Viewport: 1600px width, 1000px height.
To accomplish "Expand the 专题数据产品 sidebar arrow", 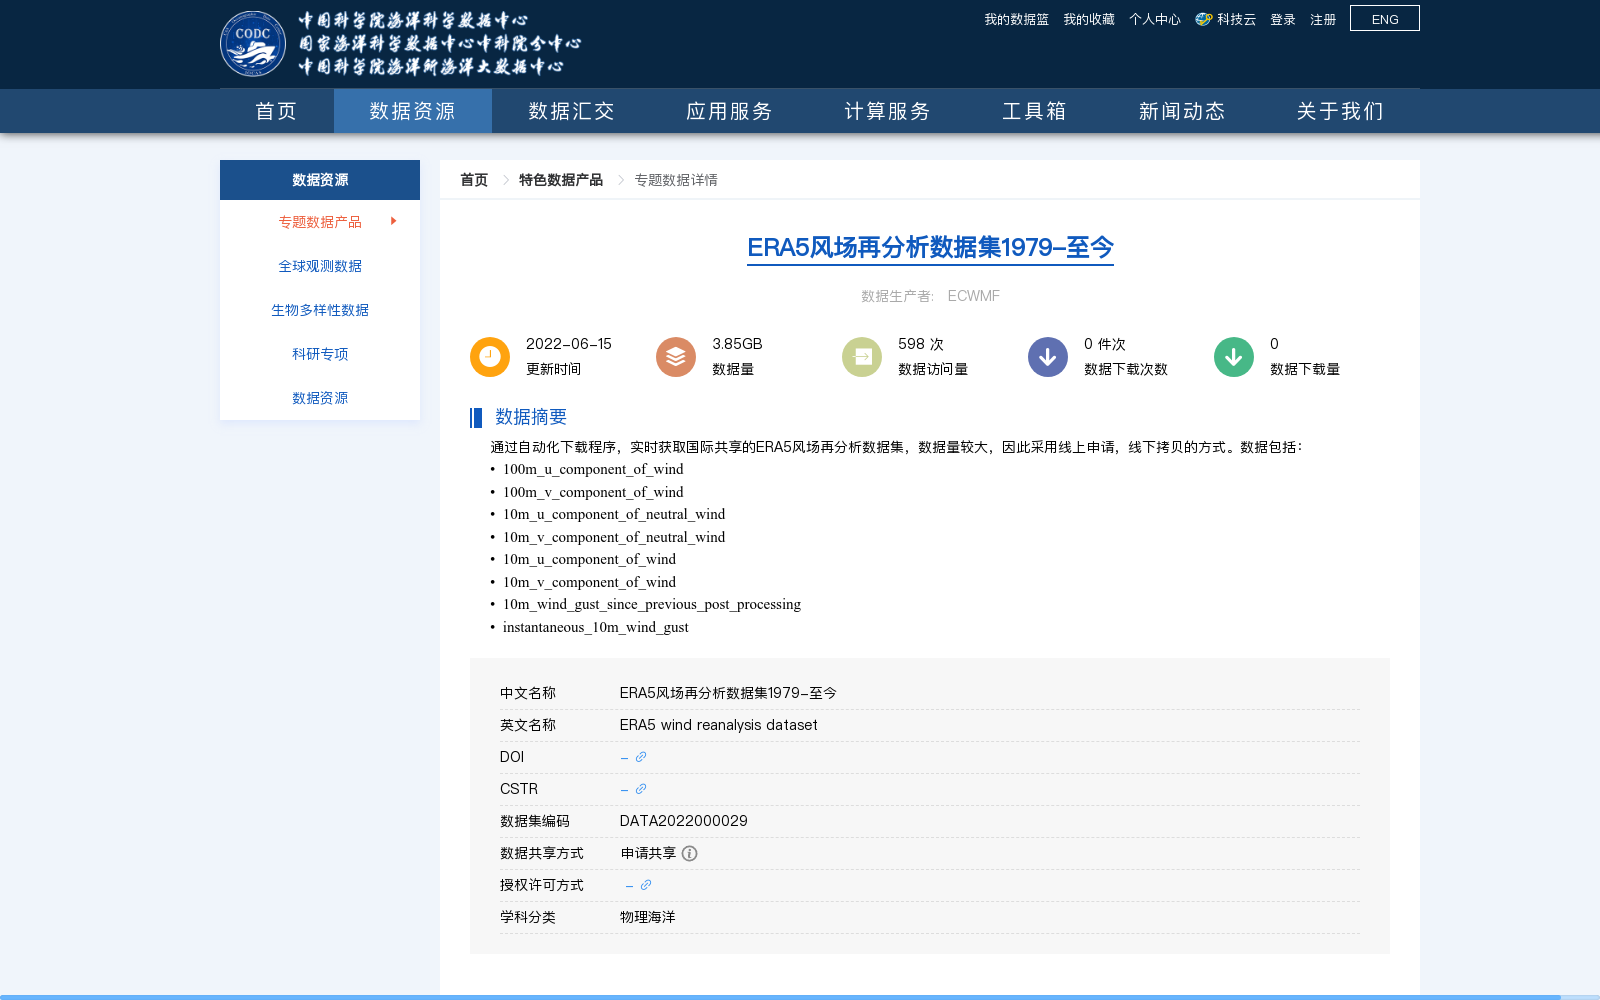I will pos(394,221).
